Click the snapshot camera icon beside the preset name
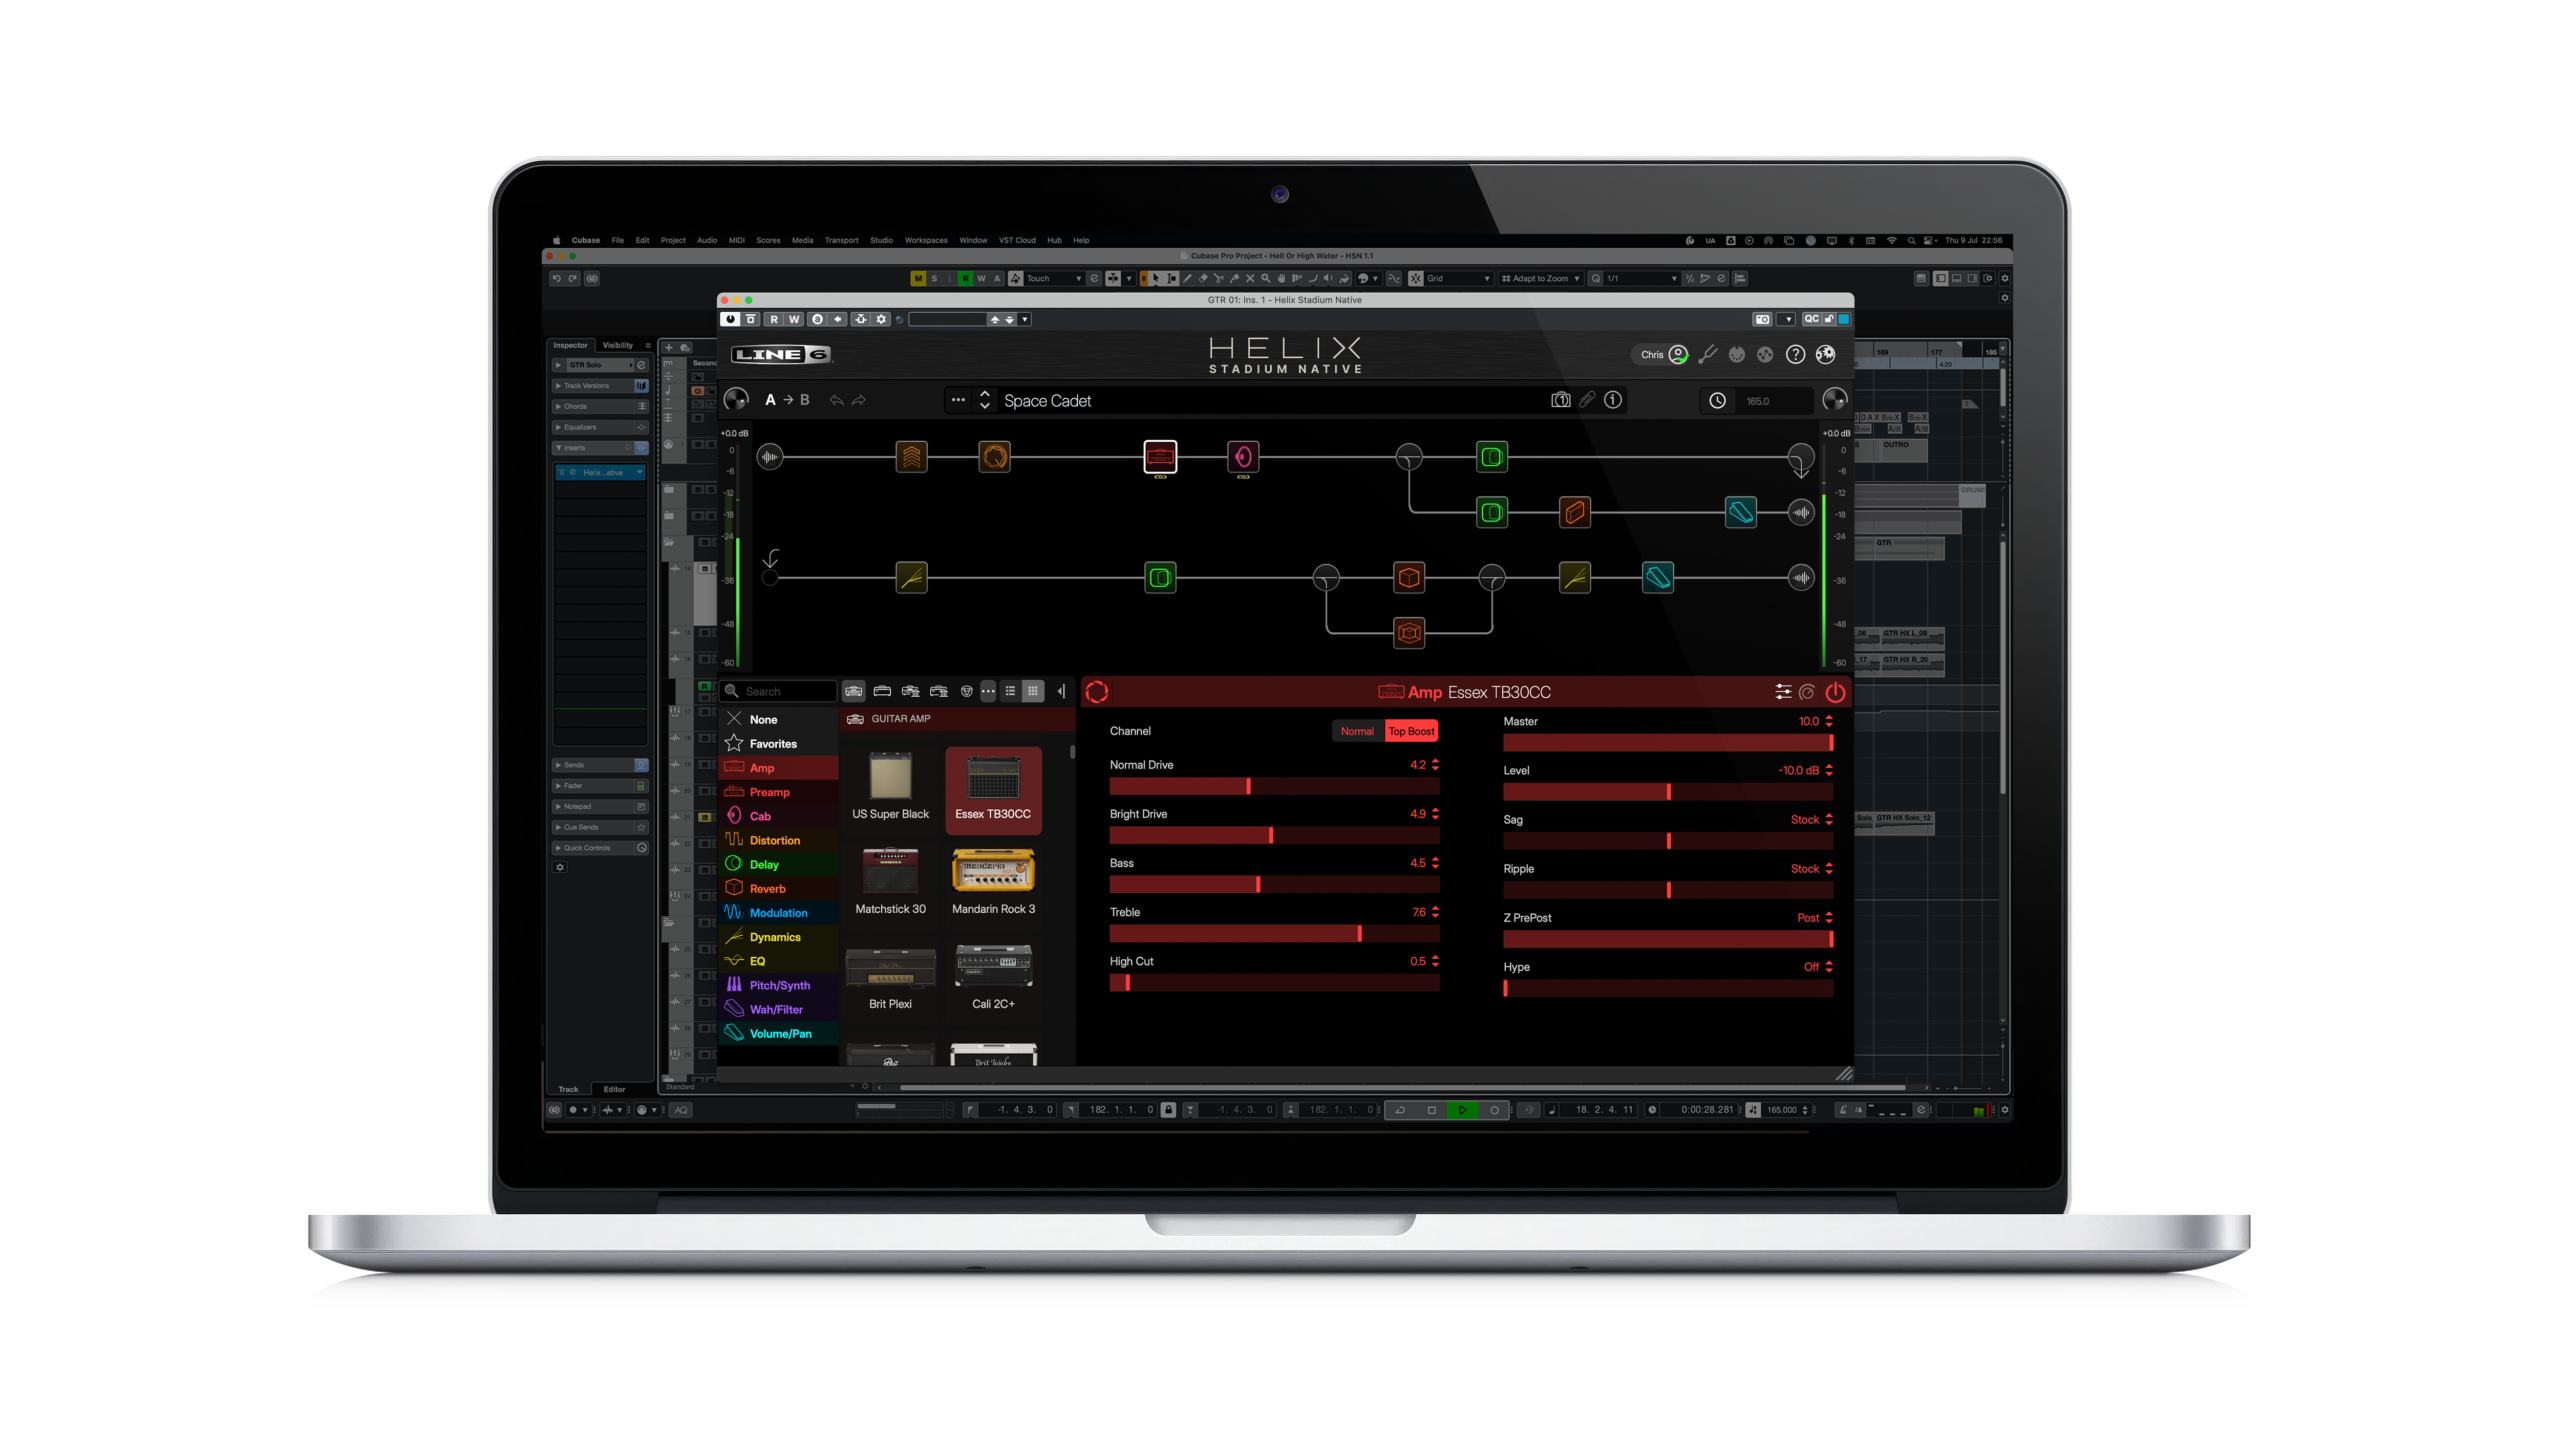The width and height of the screenshot is (2560, 1440). [x=1560, y=400]
